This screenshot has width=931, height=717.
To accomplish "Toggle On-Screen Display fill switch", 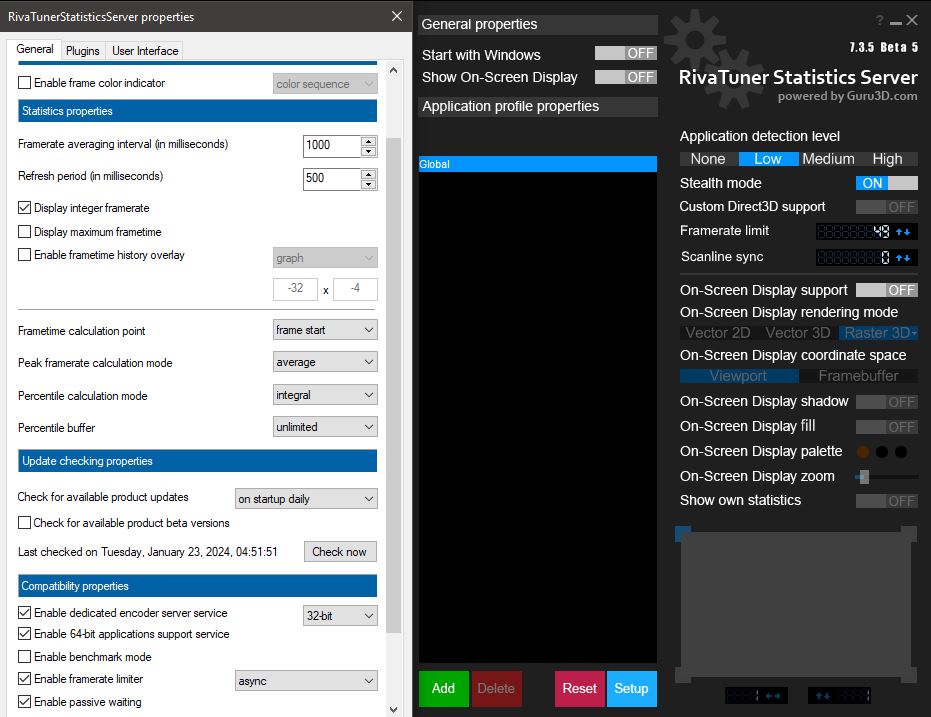I will point(886,427).
